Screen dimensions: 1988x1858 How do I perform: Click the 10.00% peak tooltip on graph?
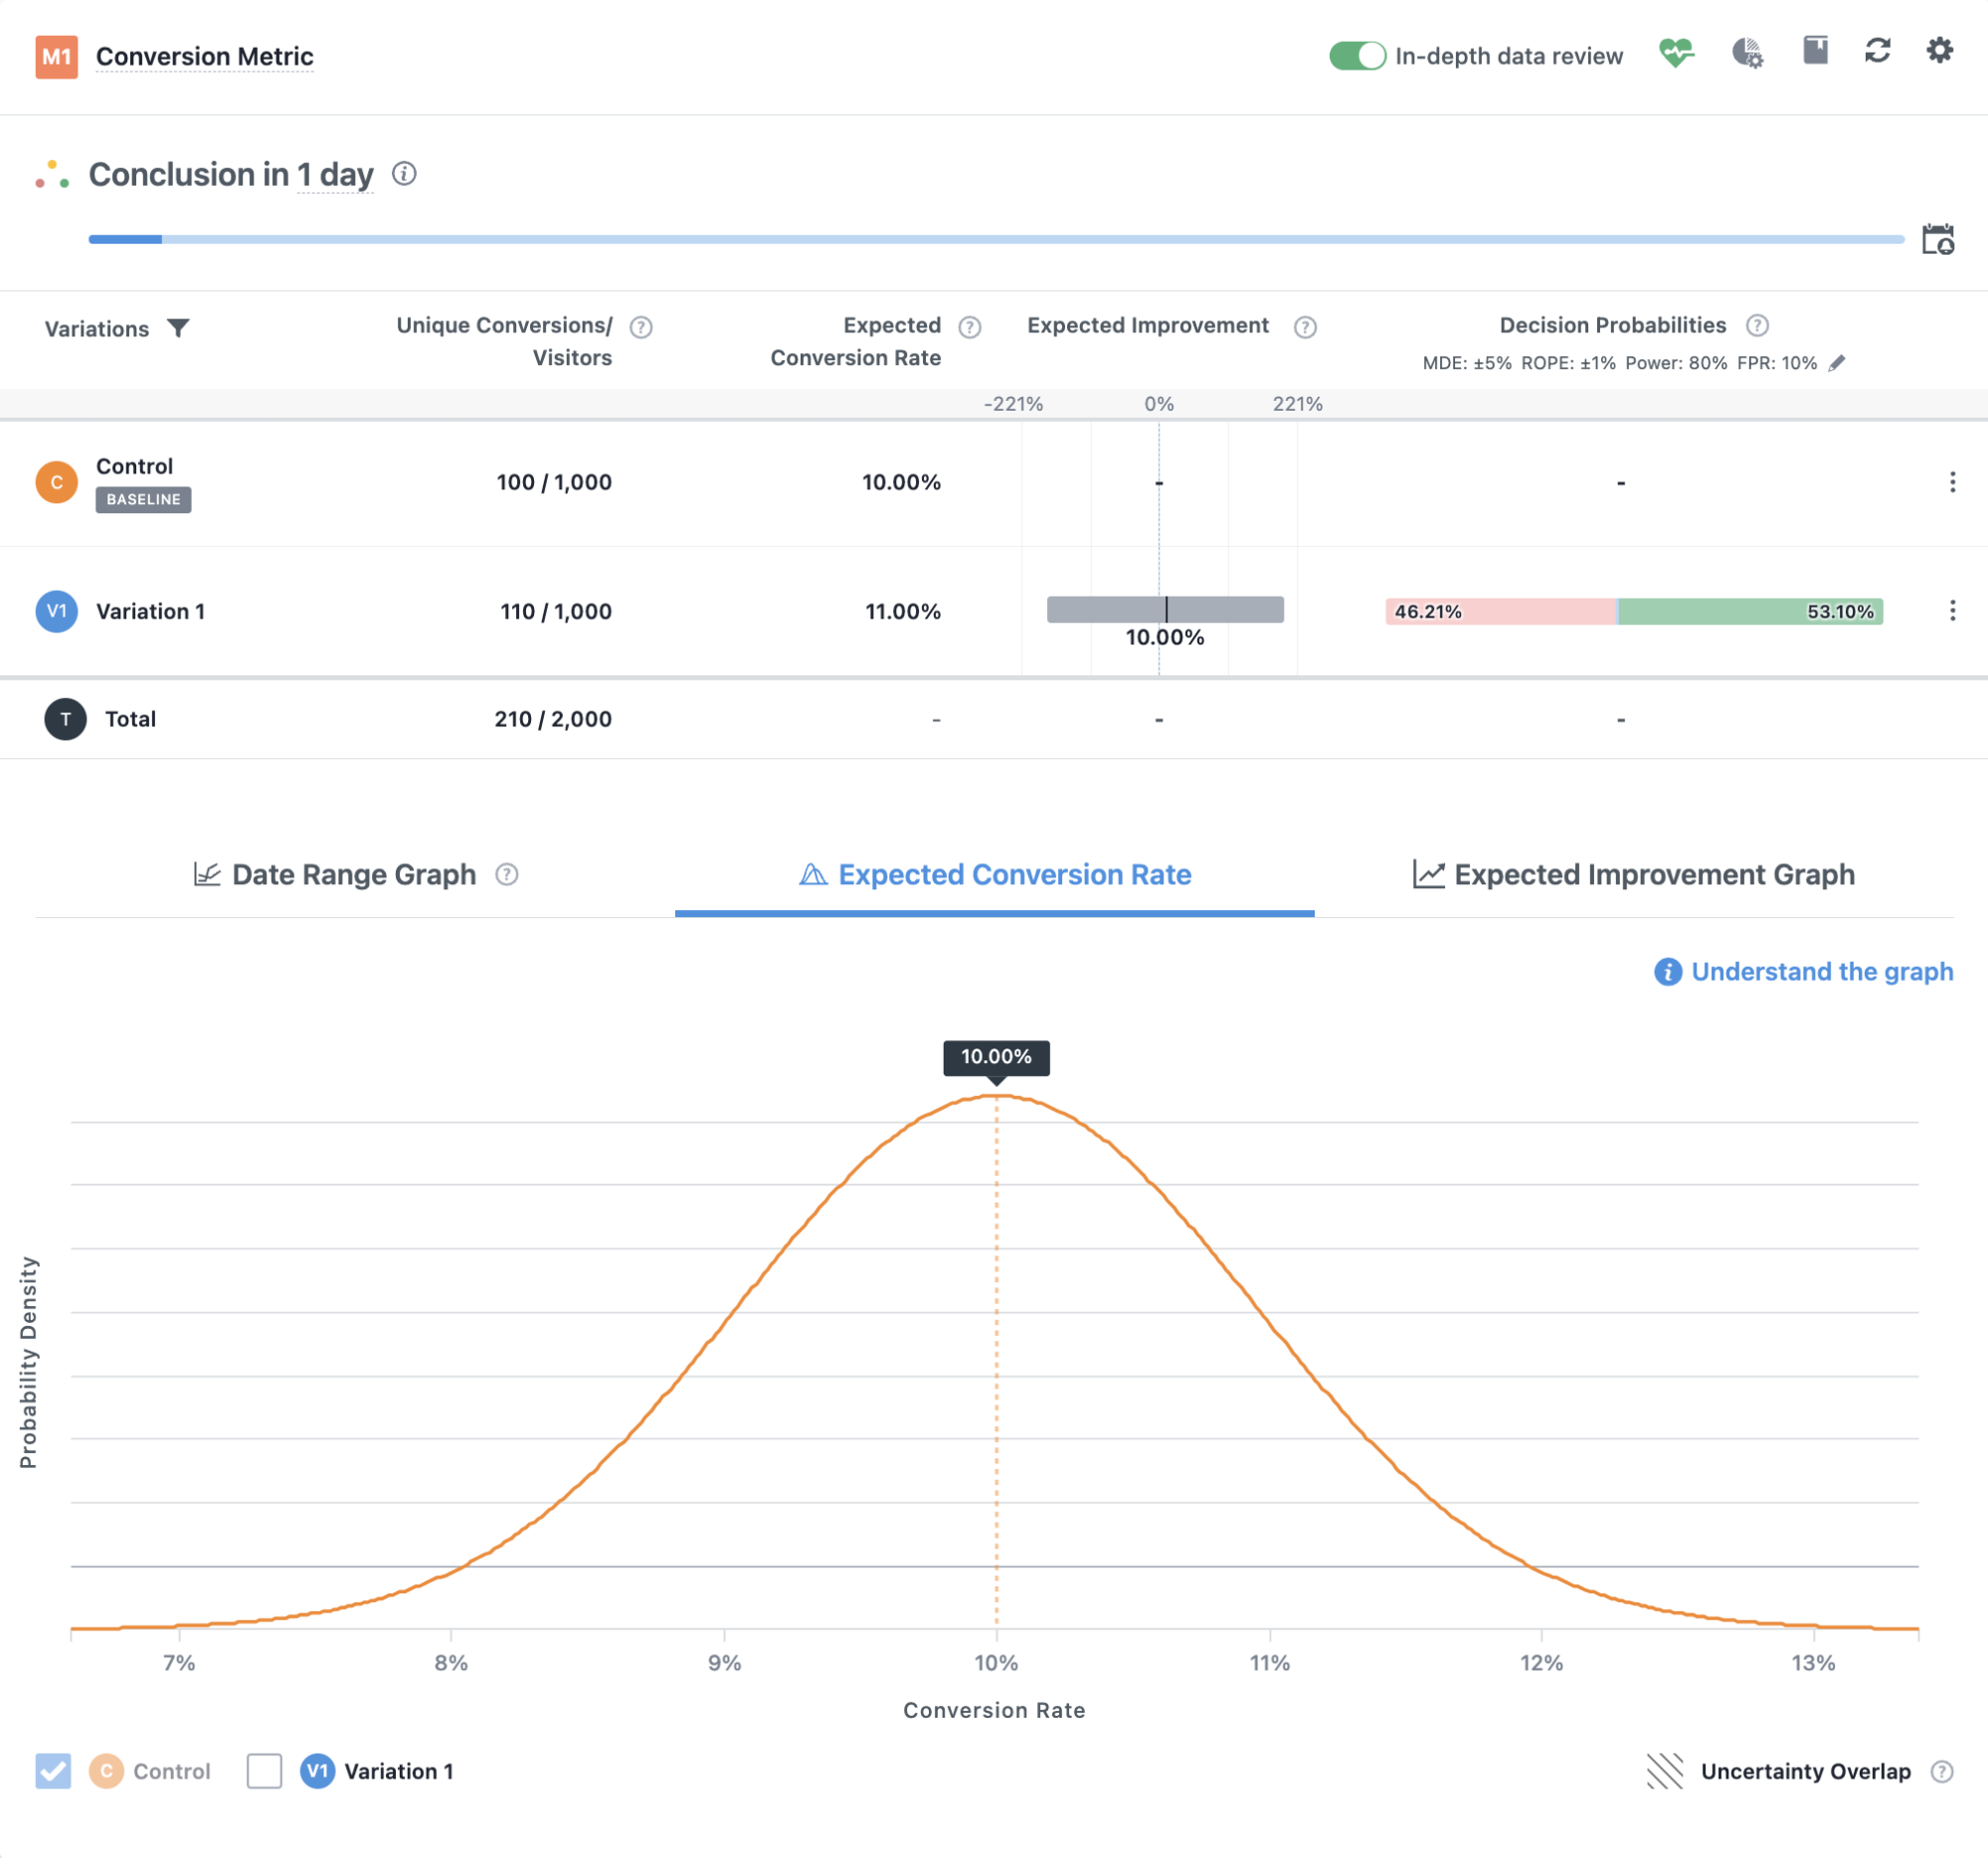[996, 1057]
